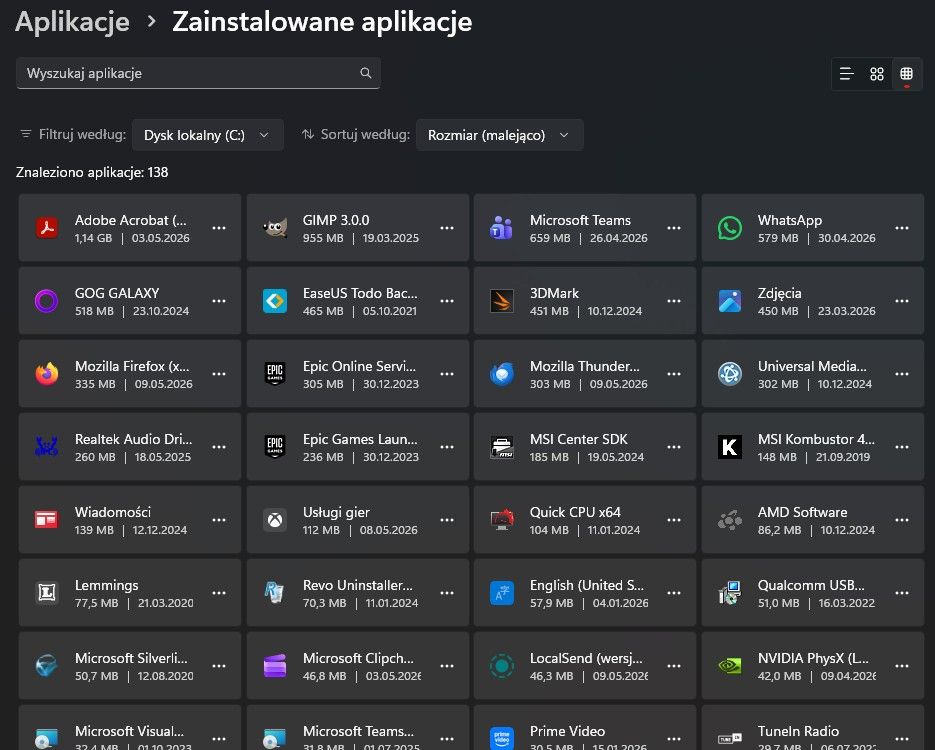Click the "Realtek Audio Dri..." app name
Screen dimensions: 935x750
coord(133,439)
